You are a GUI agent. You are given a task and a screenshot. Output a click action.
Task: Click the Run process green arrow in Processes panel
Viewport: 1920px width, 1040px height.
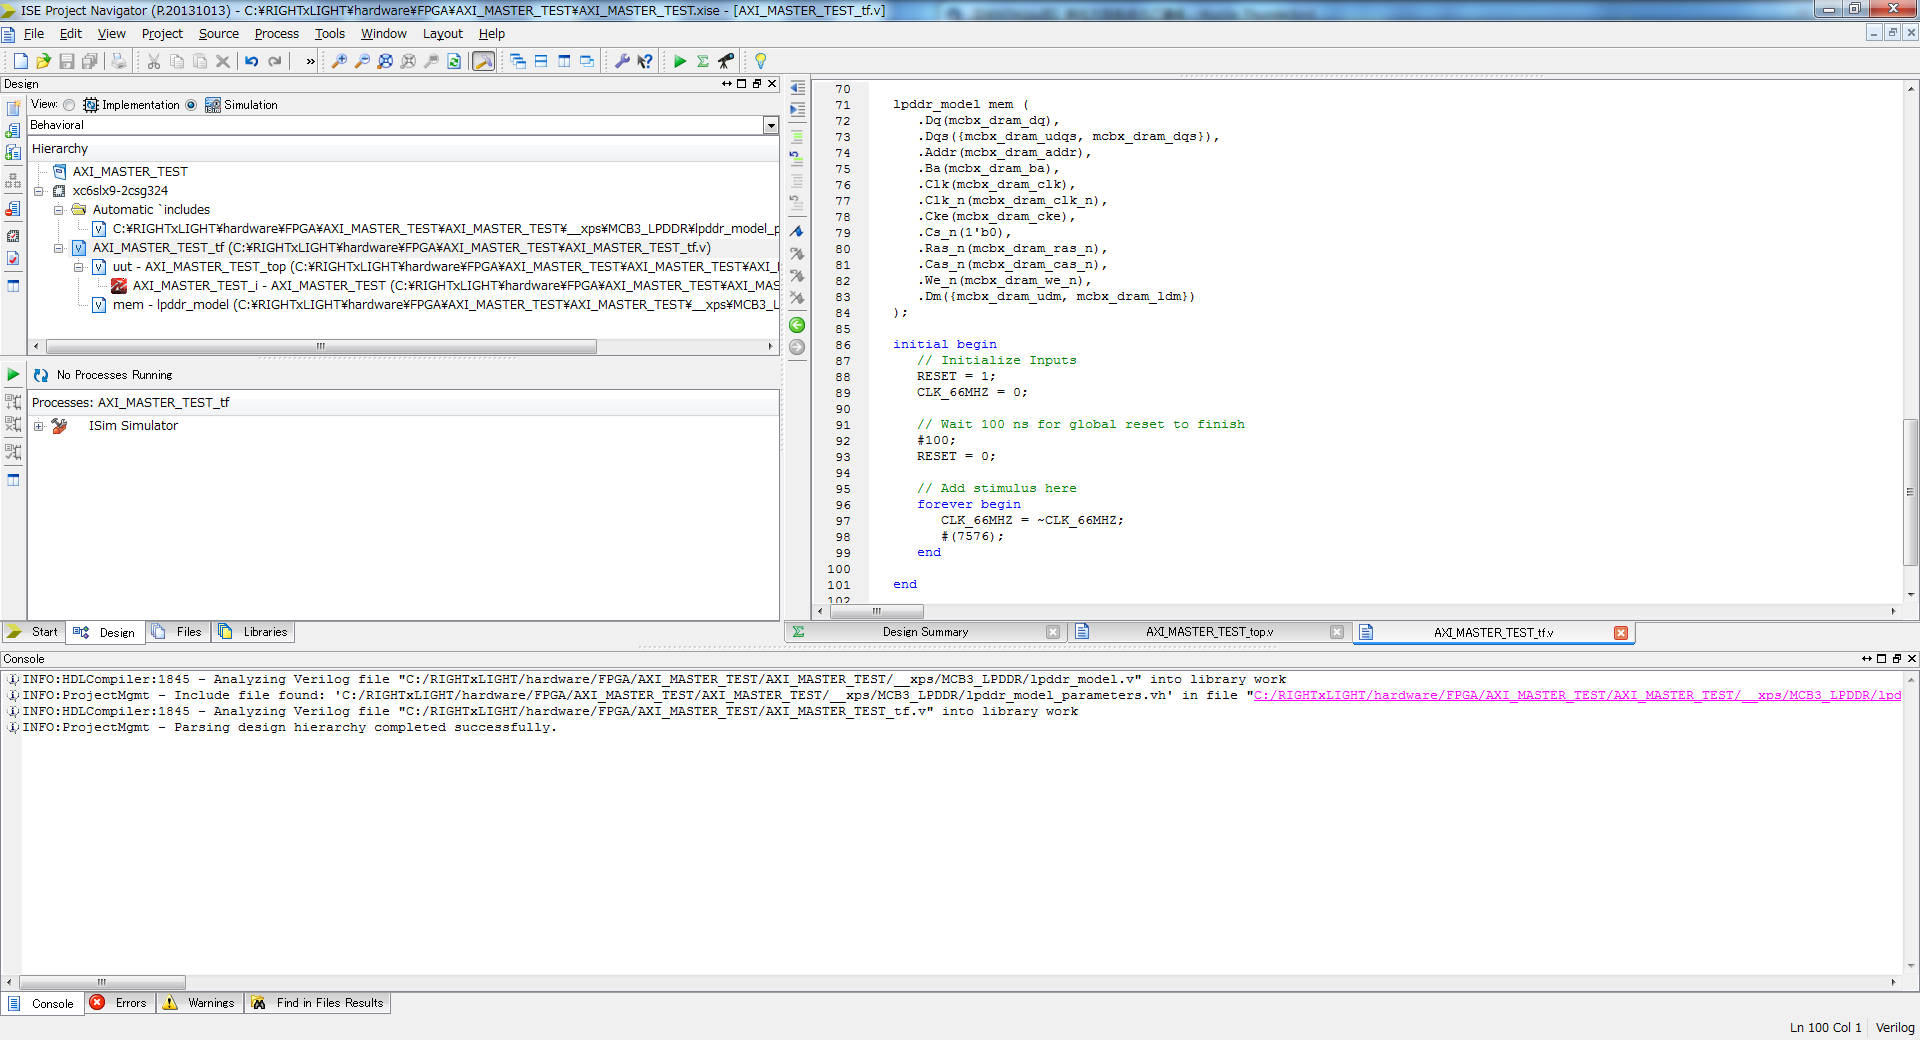point(13,375)
